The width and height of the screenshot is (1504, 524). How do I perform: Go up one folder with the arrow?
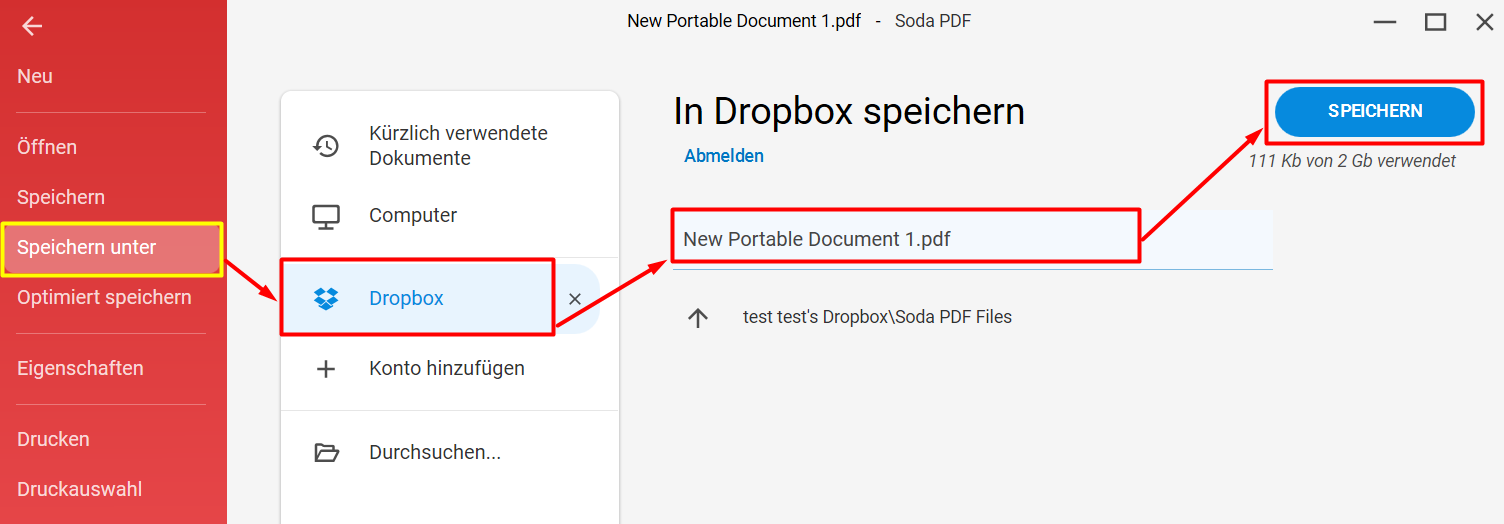[698, 318]
